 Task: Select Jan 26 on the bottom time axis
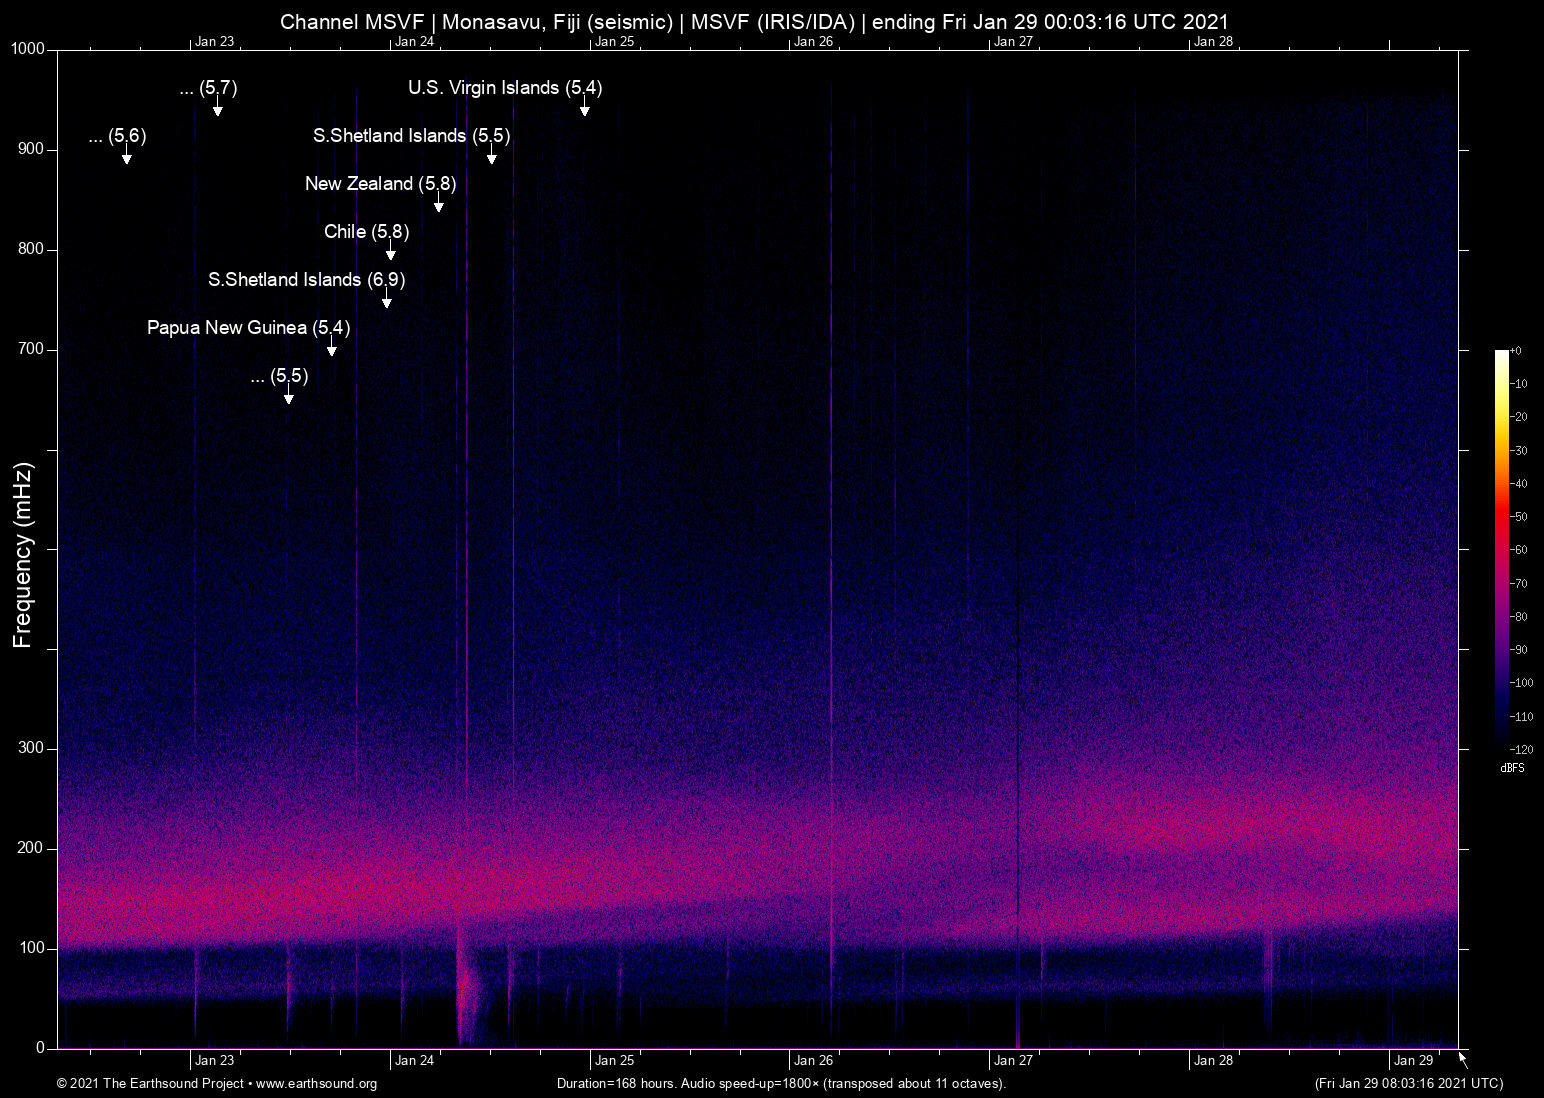point(813,1061)
